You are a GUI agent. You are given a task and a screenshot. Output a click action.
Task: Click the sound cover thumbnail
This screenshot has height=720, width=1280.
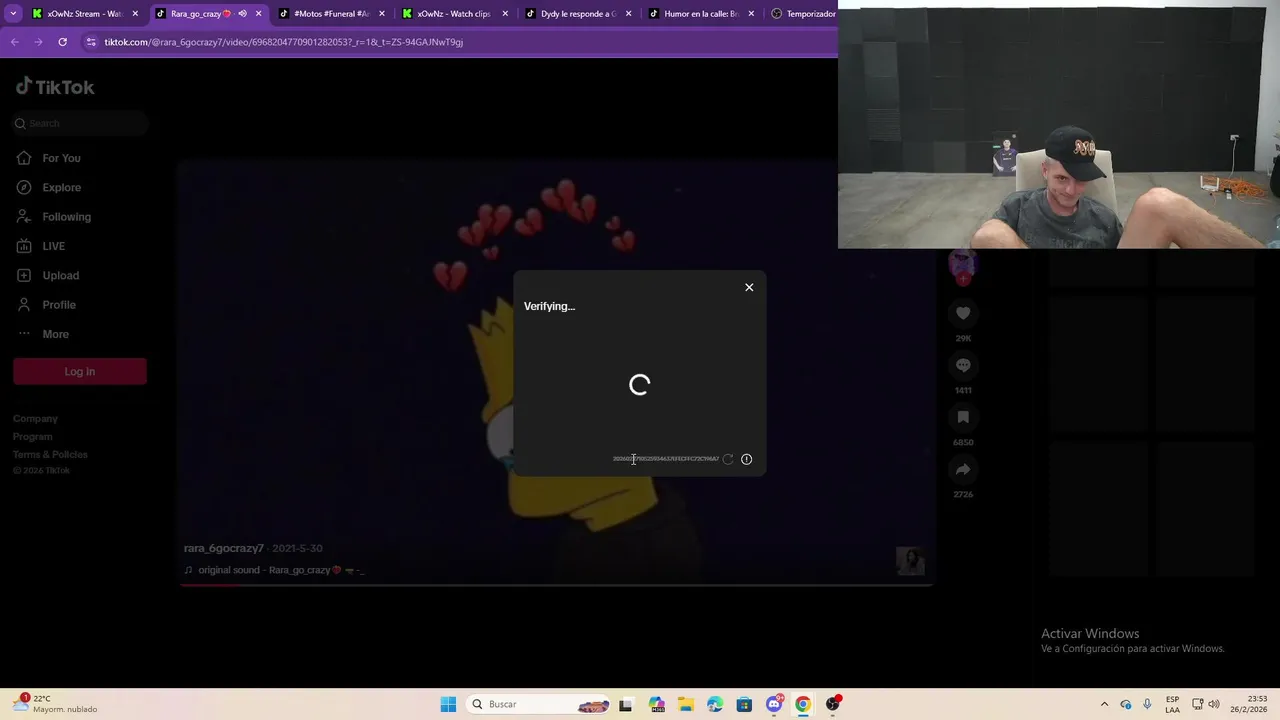pos(910,561)
